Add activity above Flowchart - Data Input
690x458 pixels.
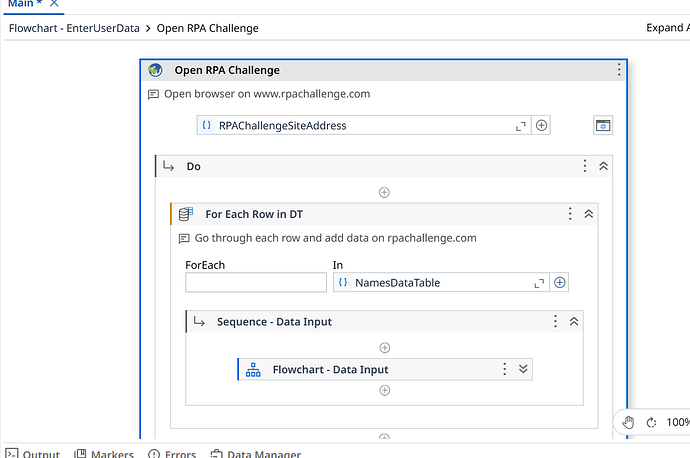[385, 348]
